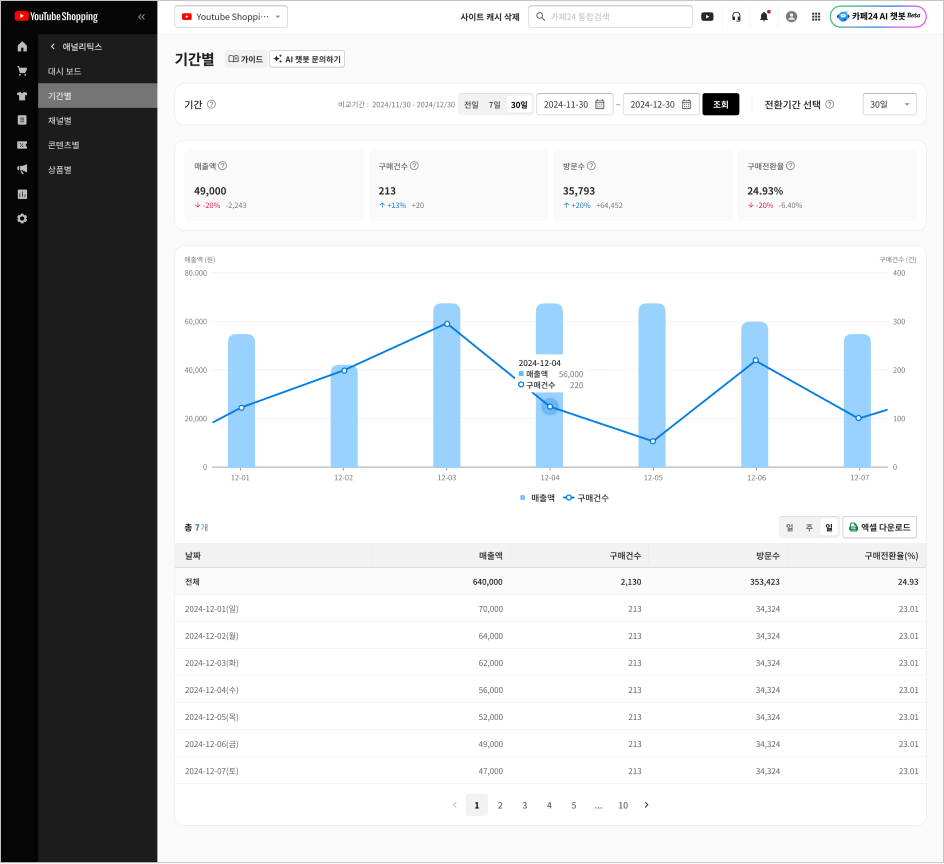Click the help icon next to 전환기간 선택
This screenshot has height=864, width=944.
point(830,104)
